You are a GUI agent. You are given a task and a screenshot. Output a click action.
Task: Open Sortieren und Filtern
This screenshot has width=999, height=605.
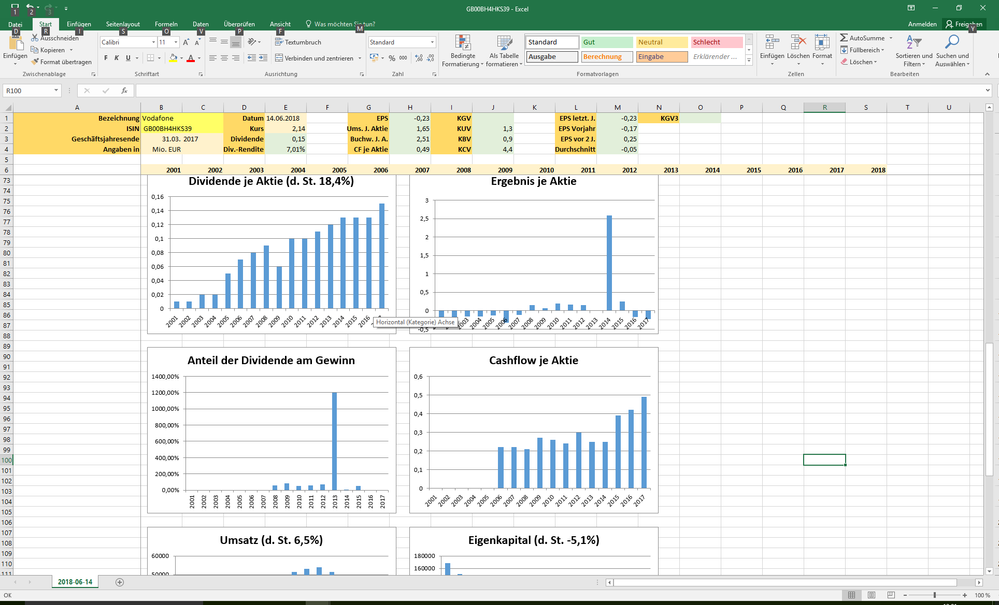(x=914, y=50)
